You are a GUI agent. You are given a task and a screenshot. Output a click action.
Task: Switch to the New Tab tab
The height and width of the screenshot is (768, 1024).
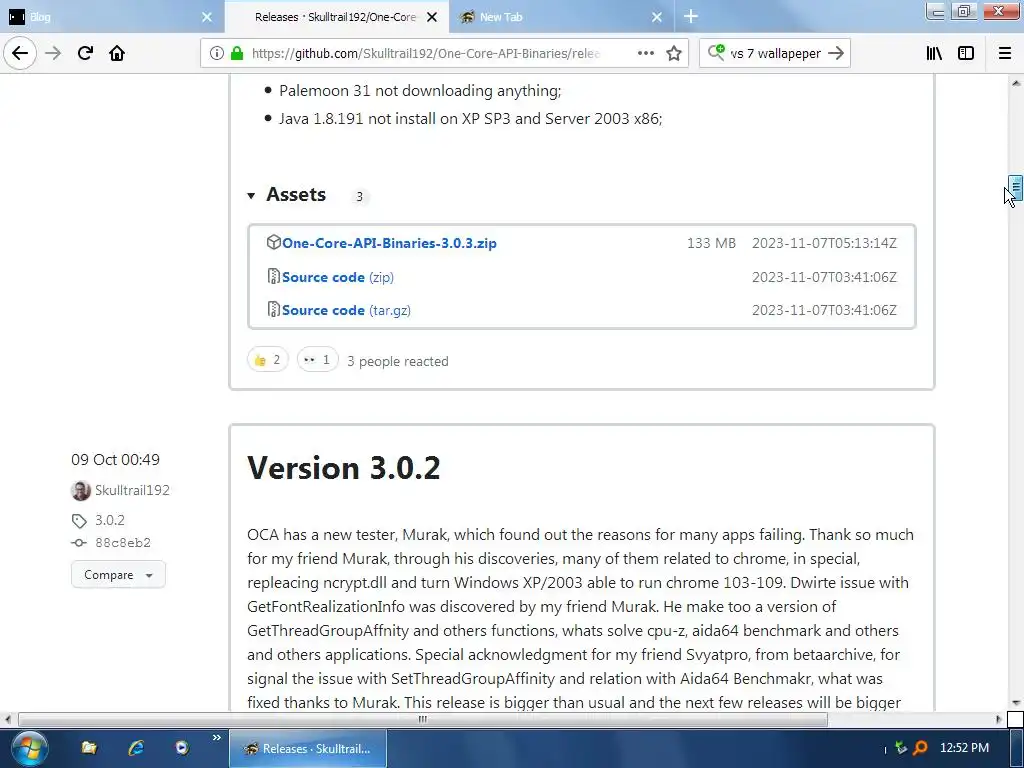[562, 17]
